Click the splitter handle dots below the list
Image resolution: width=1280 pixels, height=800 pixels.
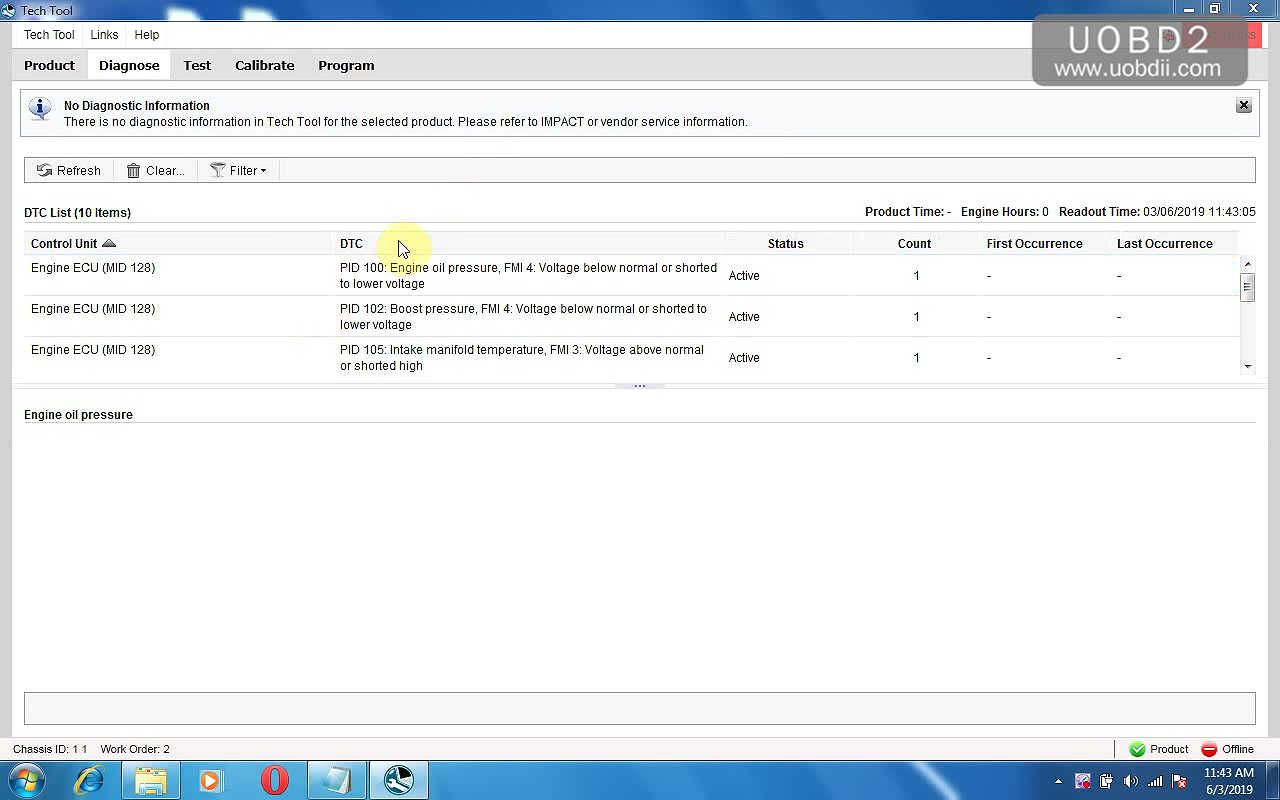[x=639, y=385]
